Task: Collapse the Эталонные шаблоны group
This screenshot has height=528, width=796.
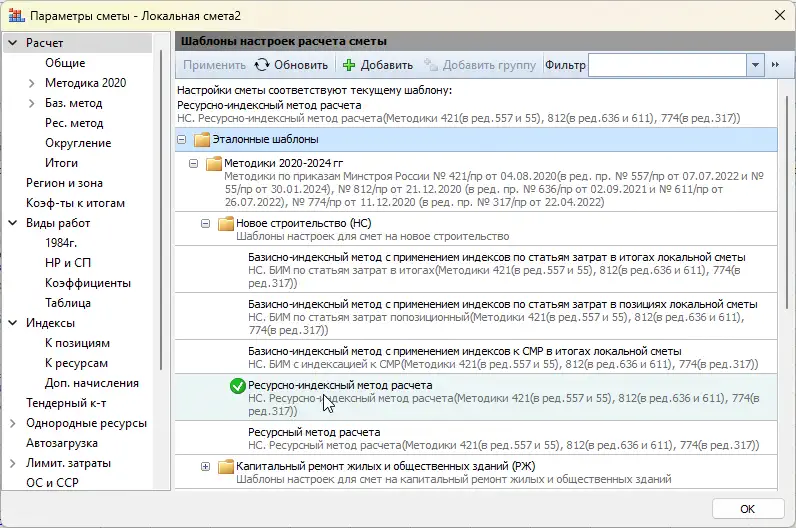Action: coord(183,139)
